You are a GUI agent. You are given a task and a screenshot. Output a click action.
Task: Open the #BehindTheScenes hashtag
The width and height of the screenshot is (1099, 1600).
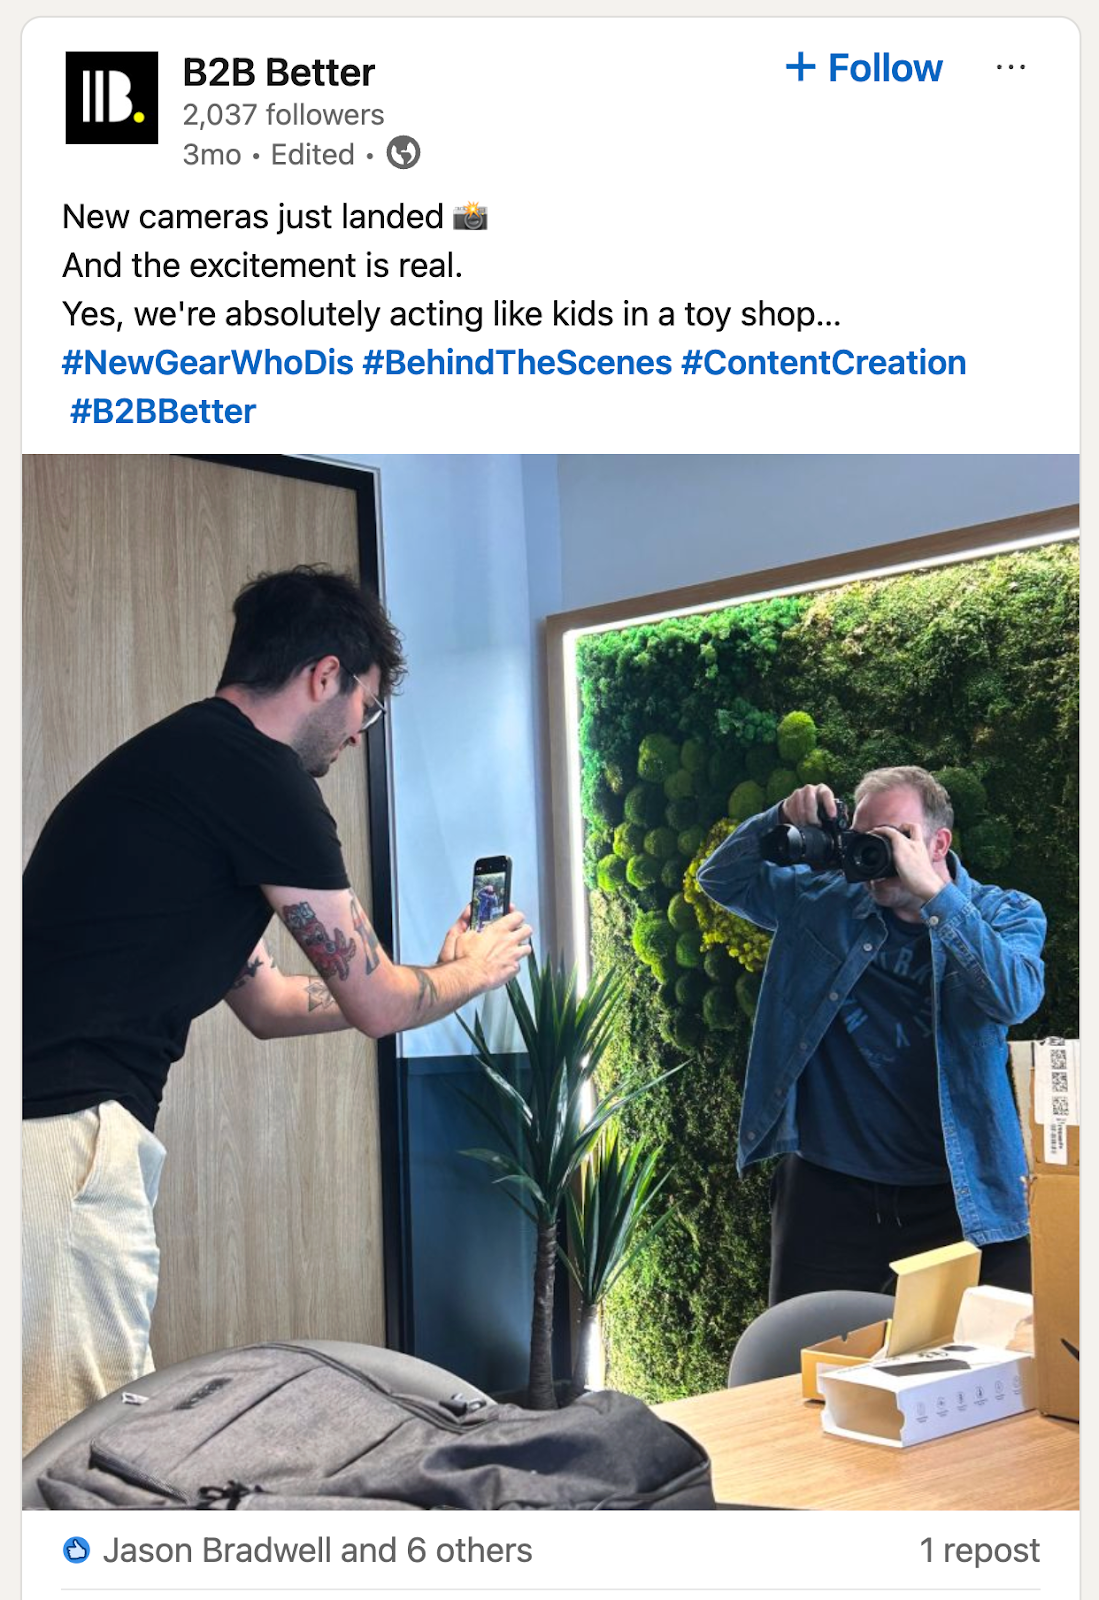[x=517, y=362]
